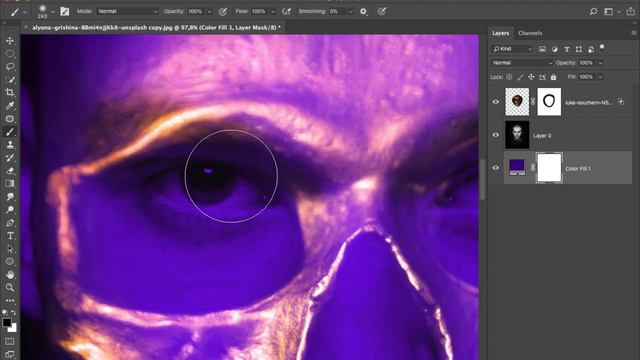
Task: Select the Frame tool in toolbar
Action: [10, 119]
